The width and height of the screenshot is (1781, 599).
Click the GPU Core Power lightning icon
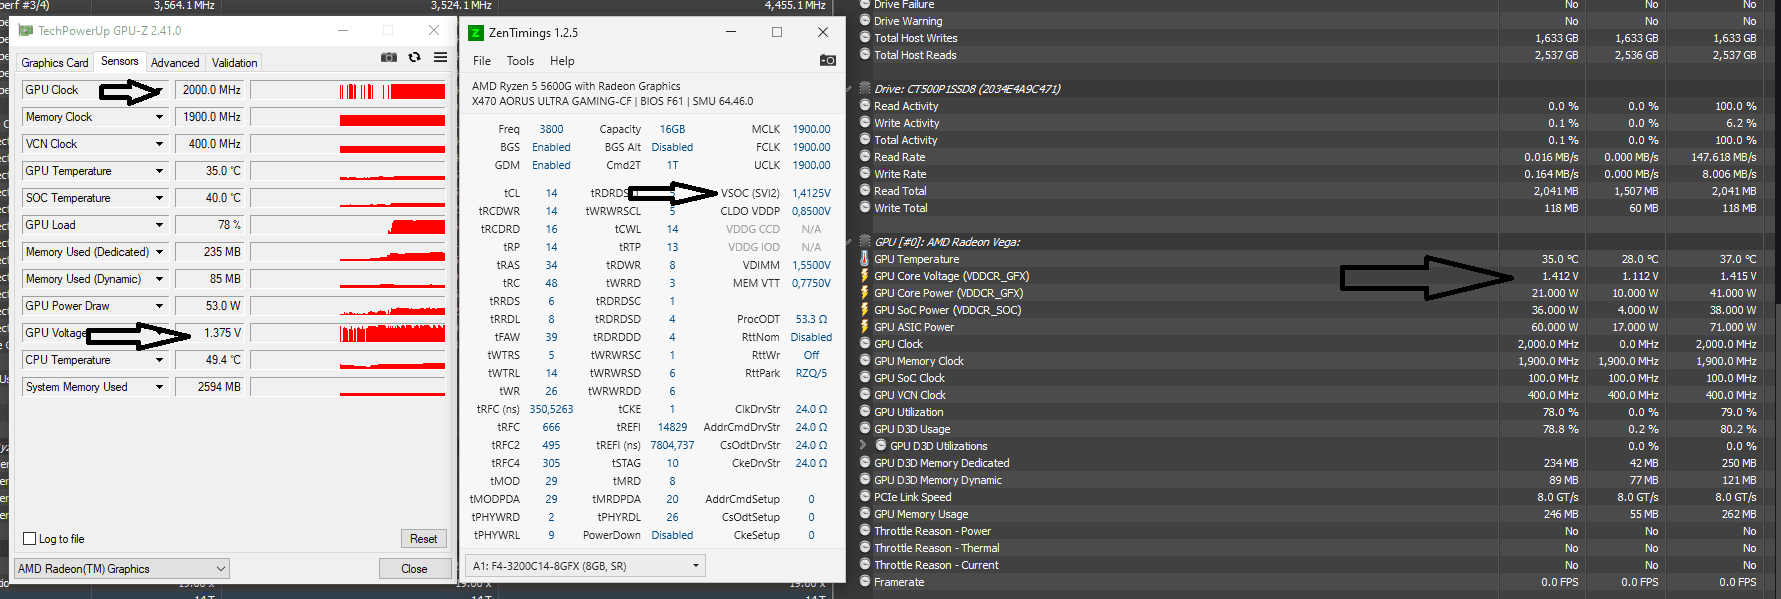865,293
